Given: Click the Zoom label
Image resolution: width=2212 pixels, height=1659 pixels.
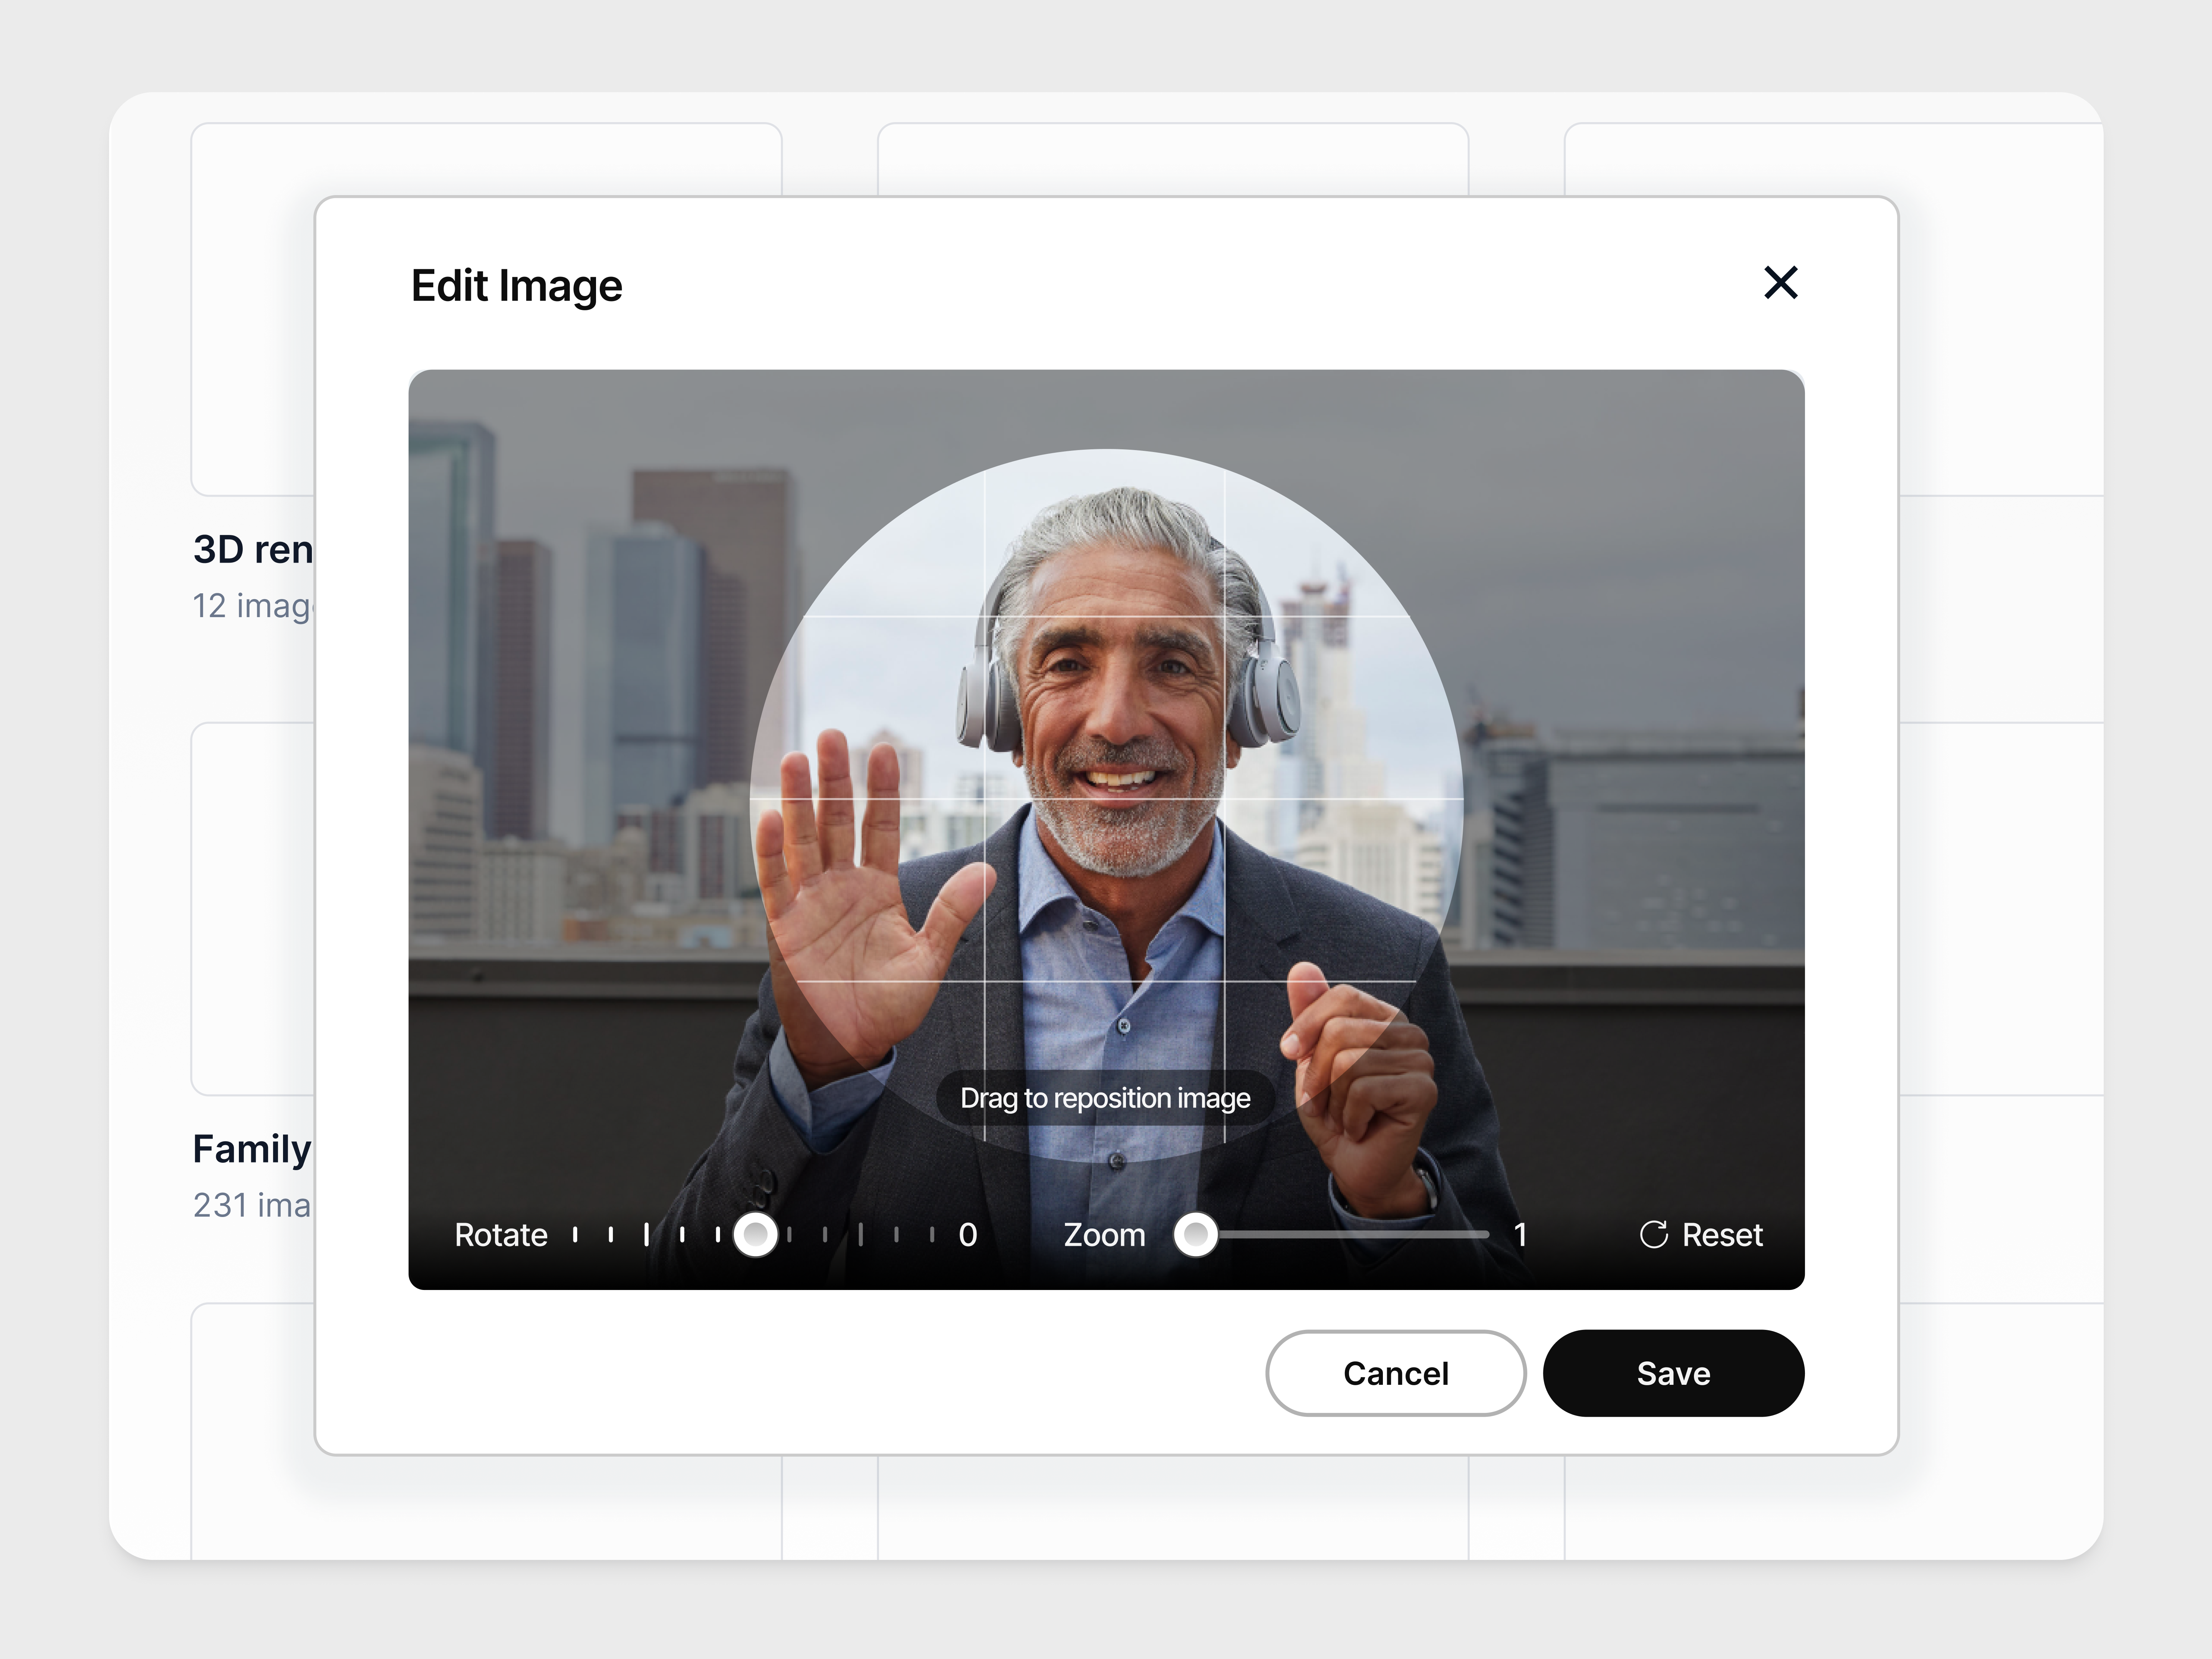Looking at the screenshot, I should coord(1104,1235).
